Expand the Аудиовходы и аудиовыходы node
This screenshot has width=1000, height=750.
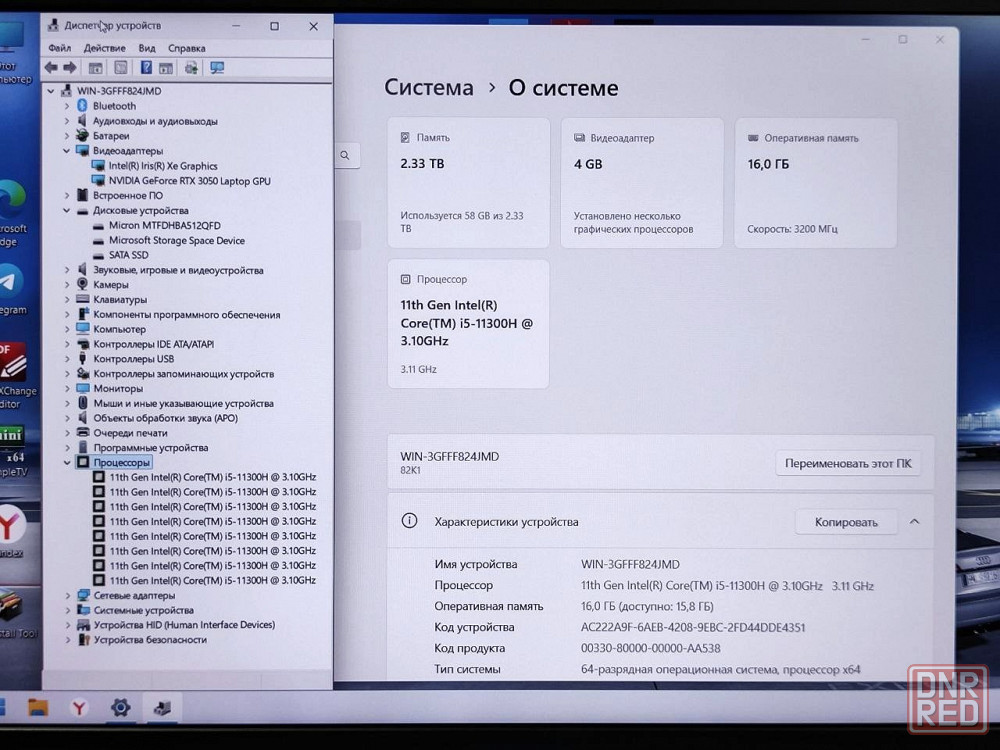click(x=67, y=121)
